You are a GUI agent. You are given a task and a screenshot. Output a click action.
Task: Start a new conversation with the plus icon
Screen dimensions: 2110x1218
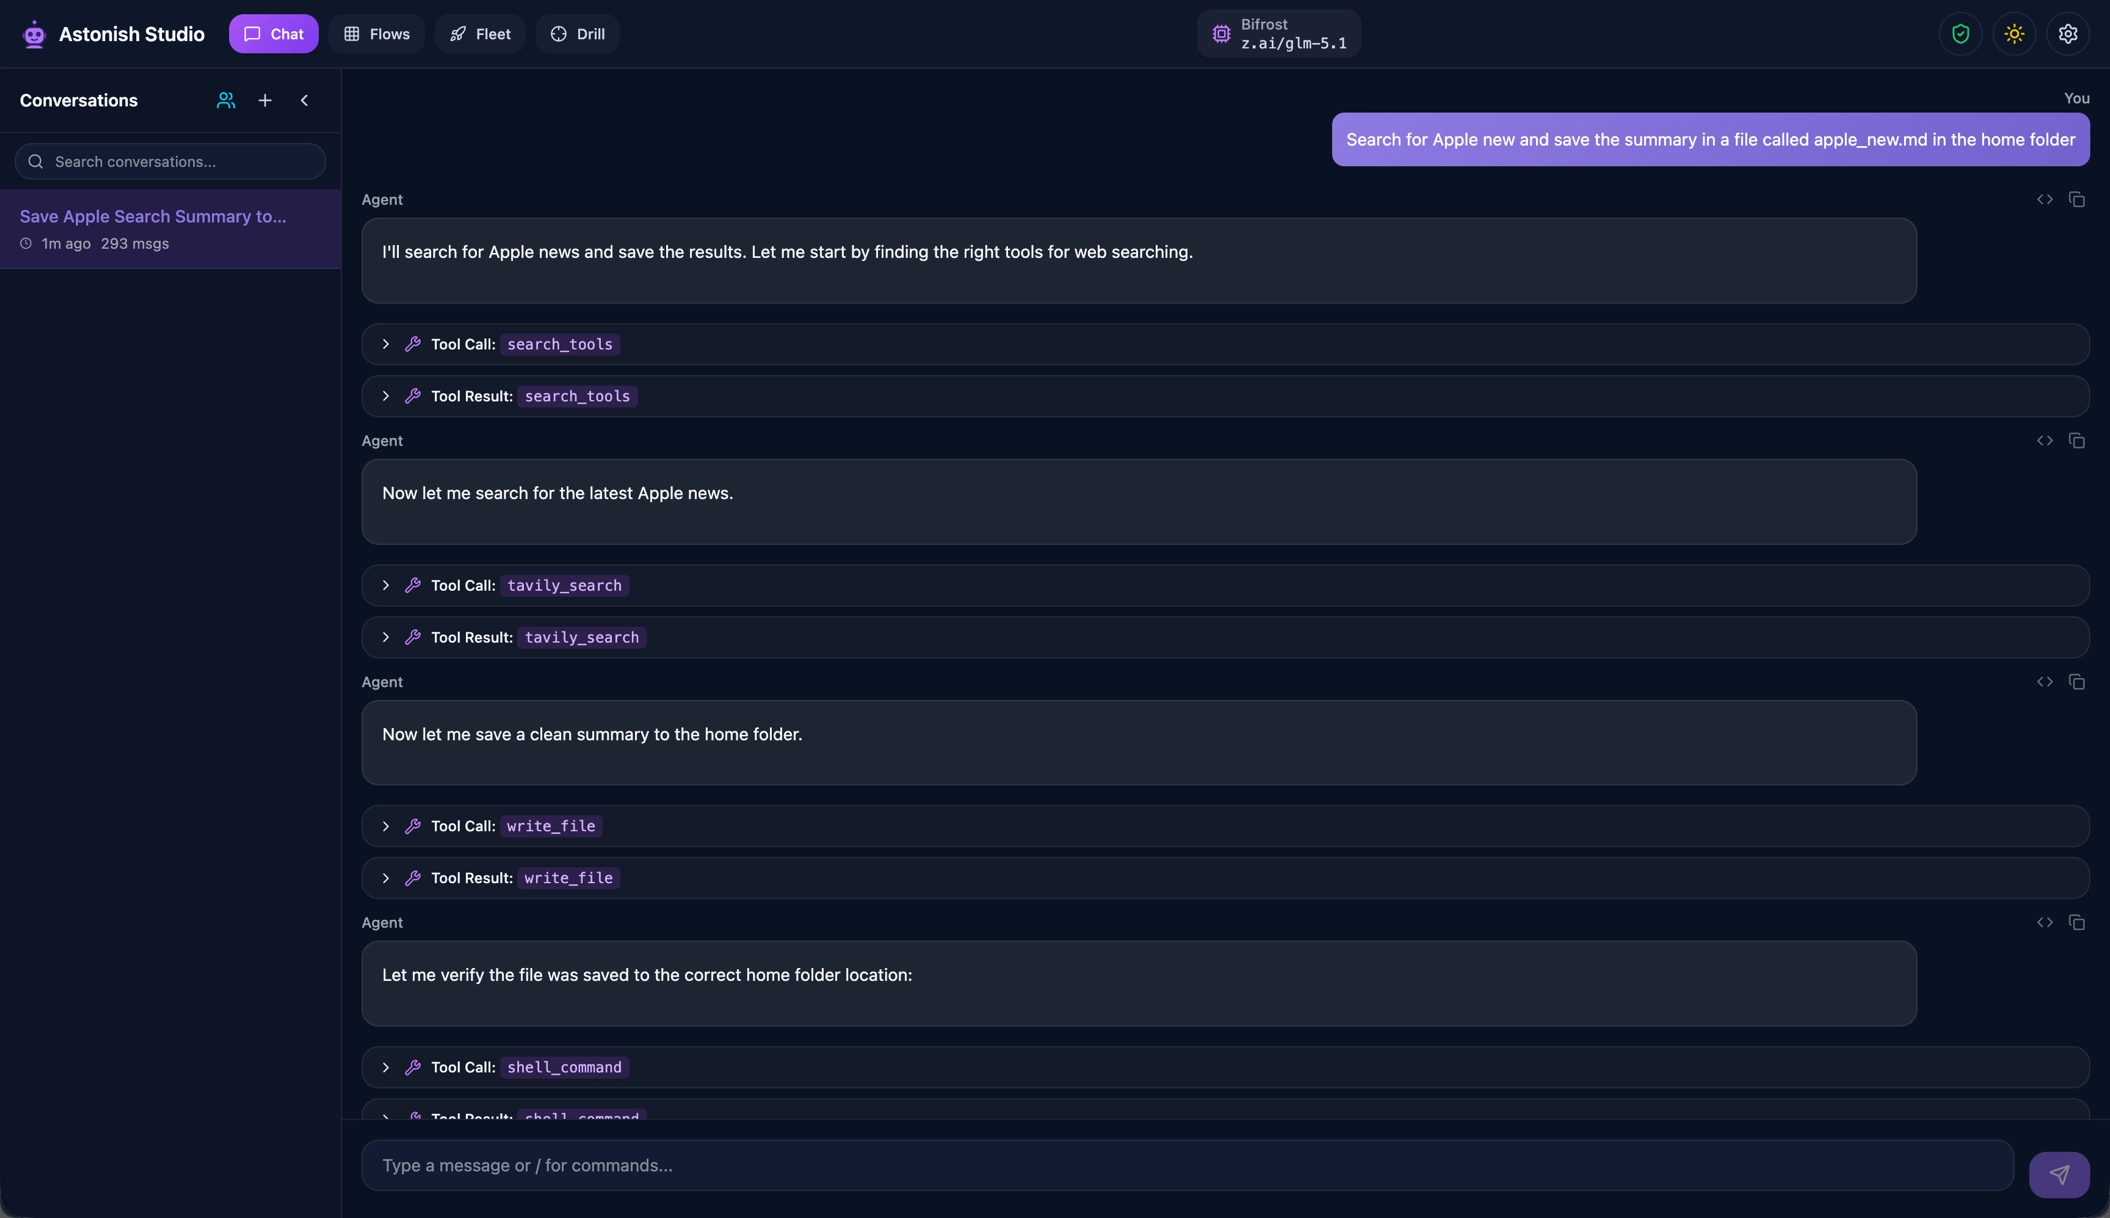pos(264,100)
